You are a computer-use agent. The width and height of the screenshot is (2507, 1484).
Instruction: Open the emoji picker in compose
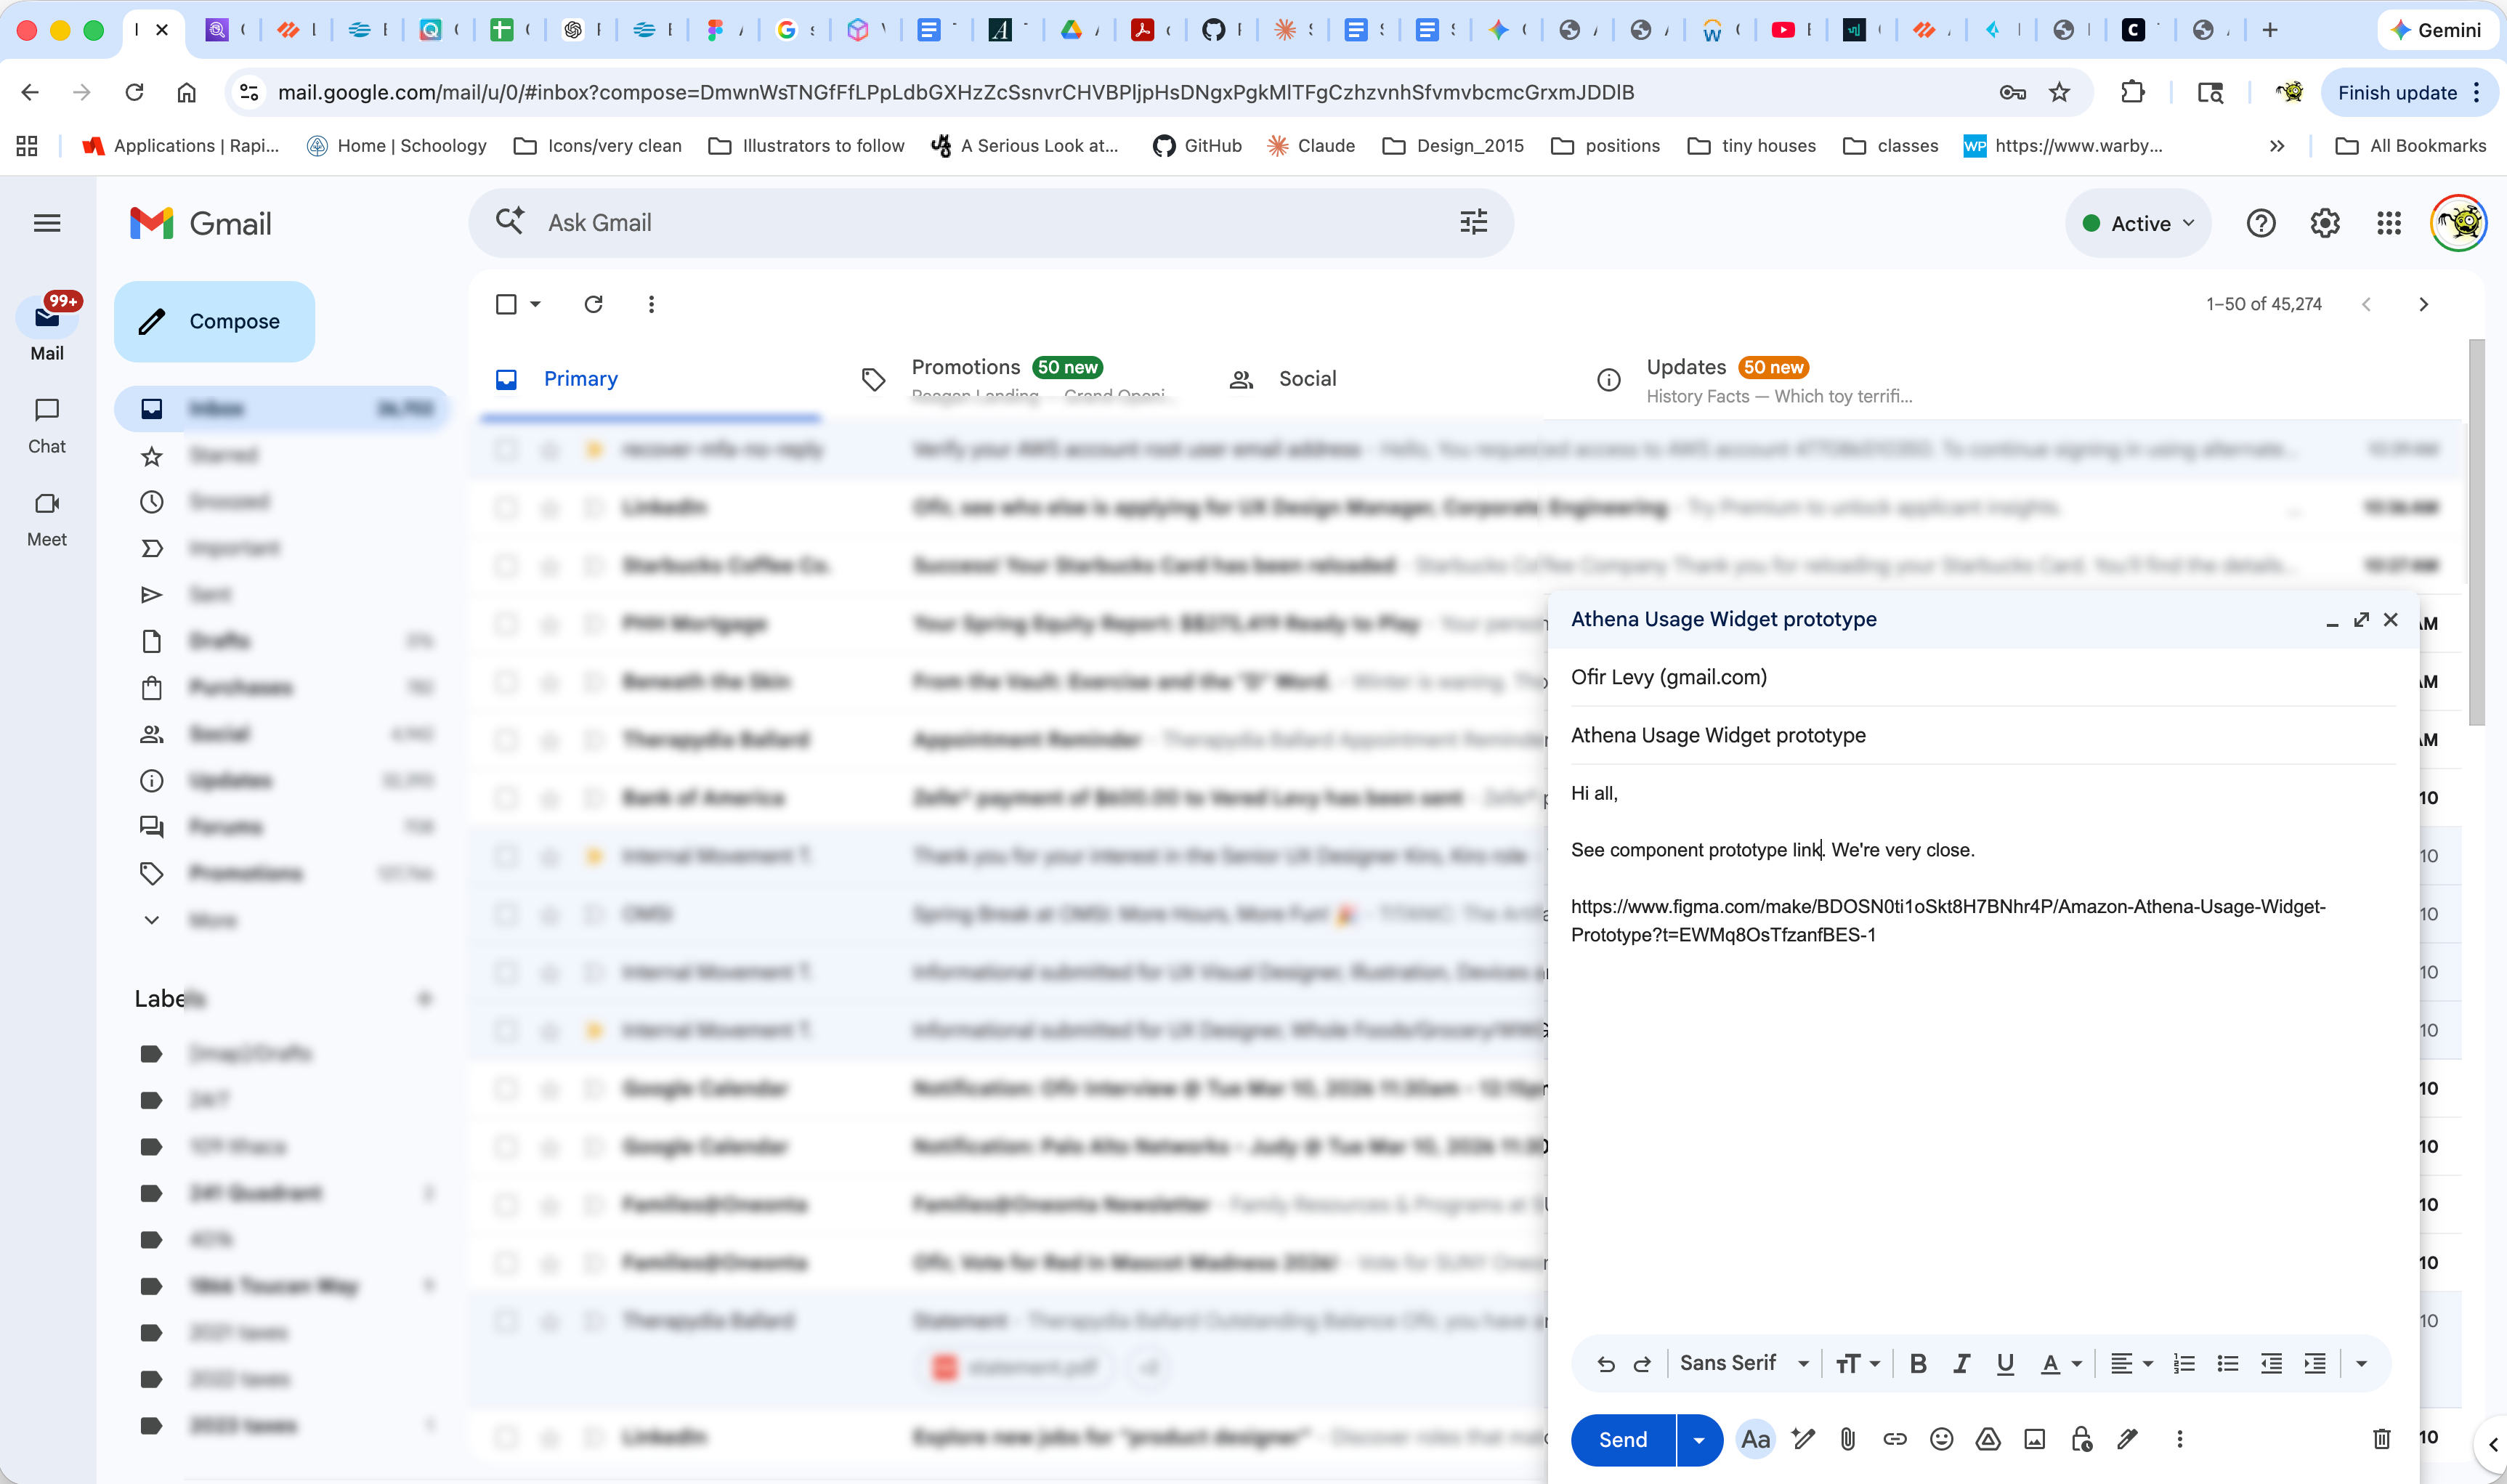coord(1941,1439)
